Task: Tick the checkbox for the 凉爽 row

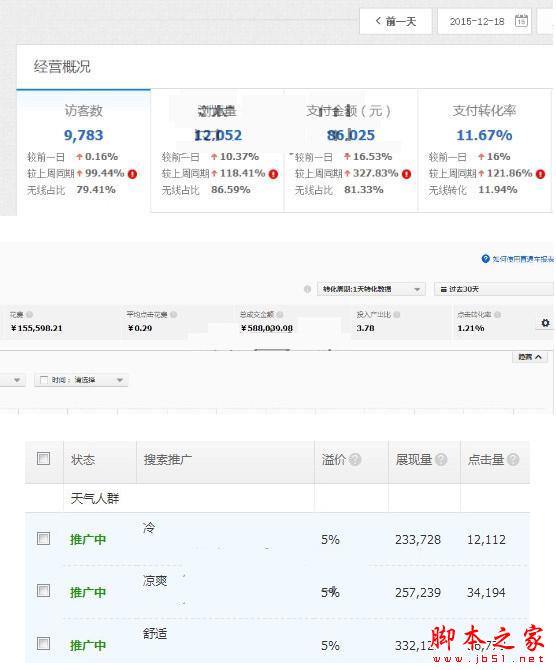Action: 43,591
